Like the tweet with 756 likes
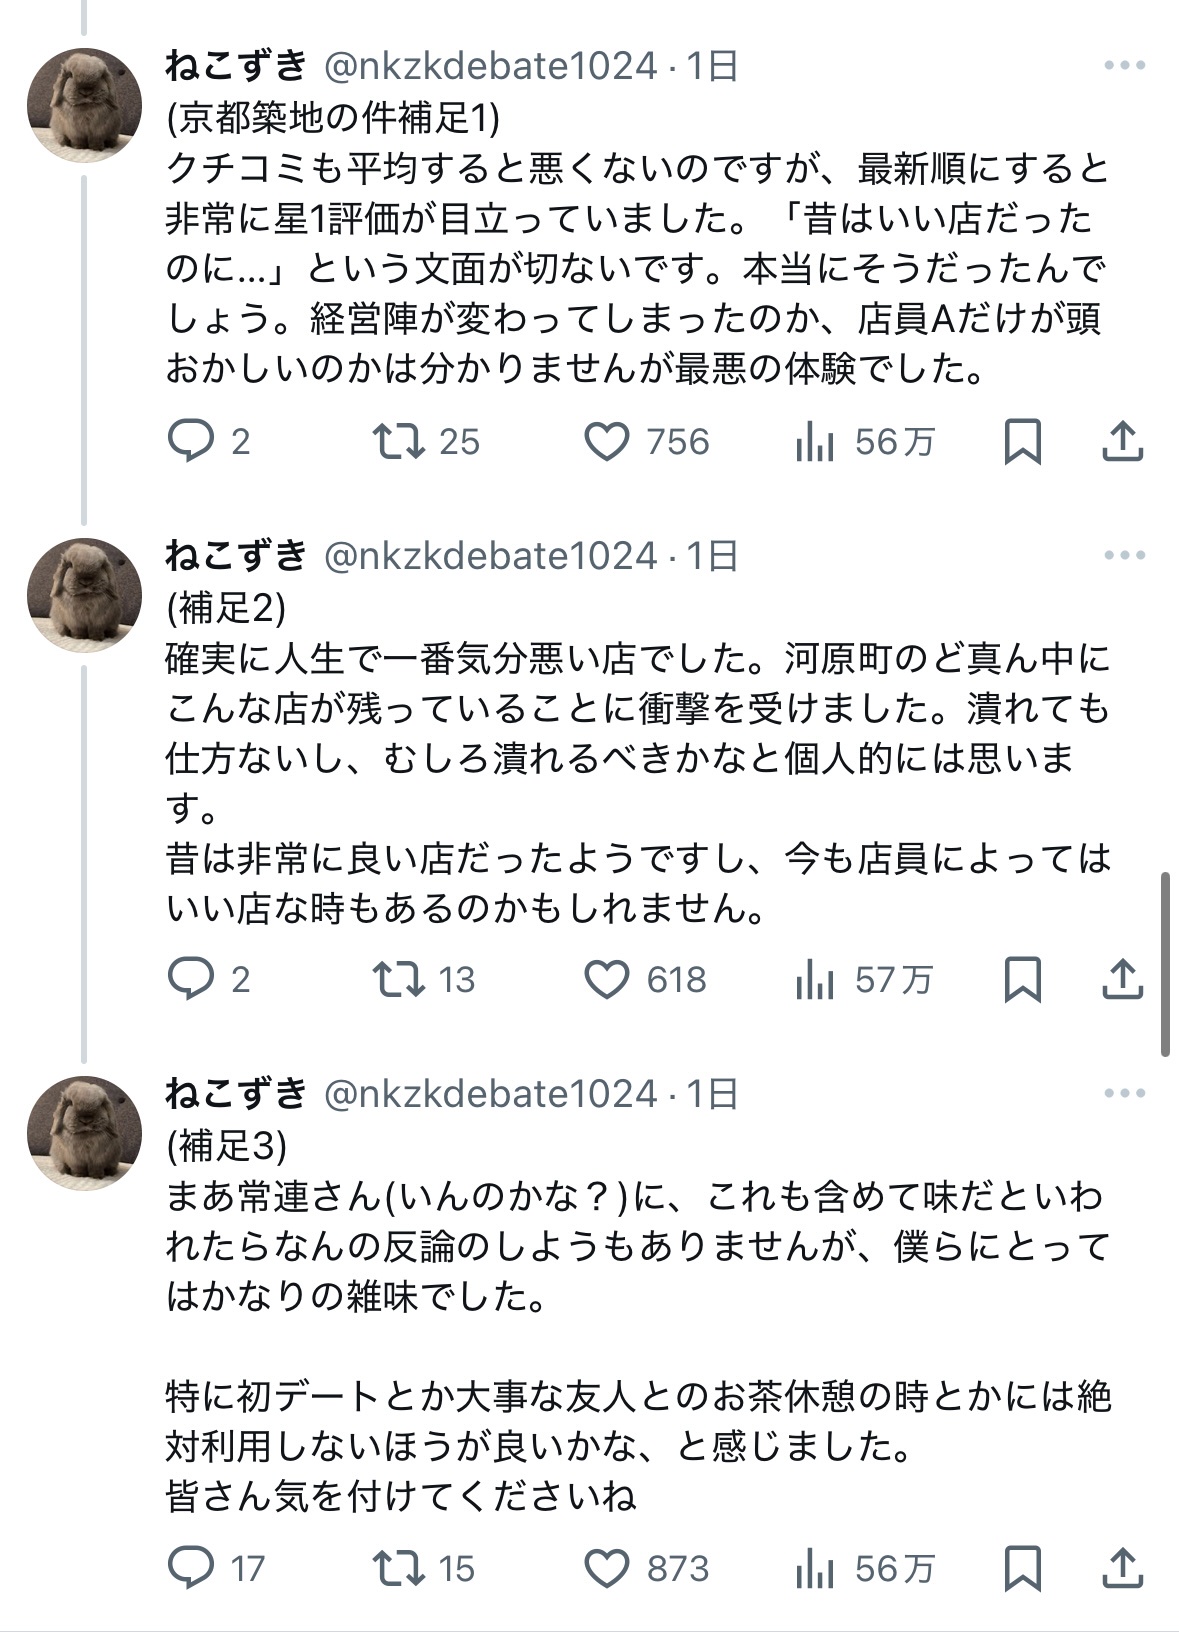The height and width of the screenshot is (1638, 1179). (x=607, y=441)
